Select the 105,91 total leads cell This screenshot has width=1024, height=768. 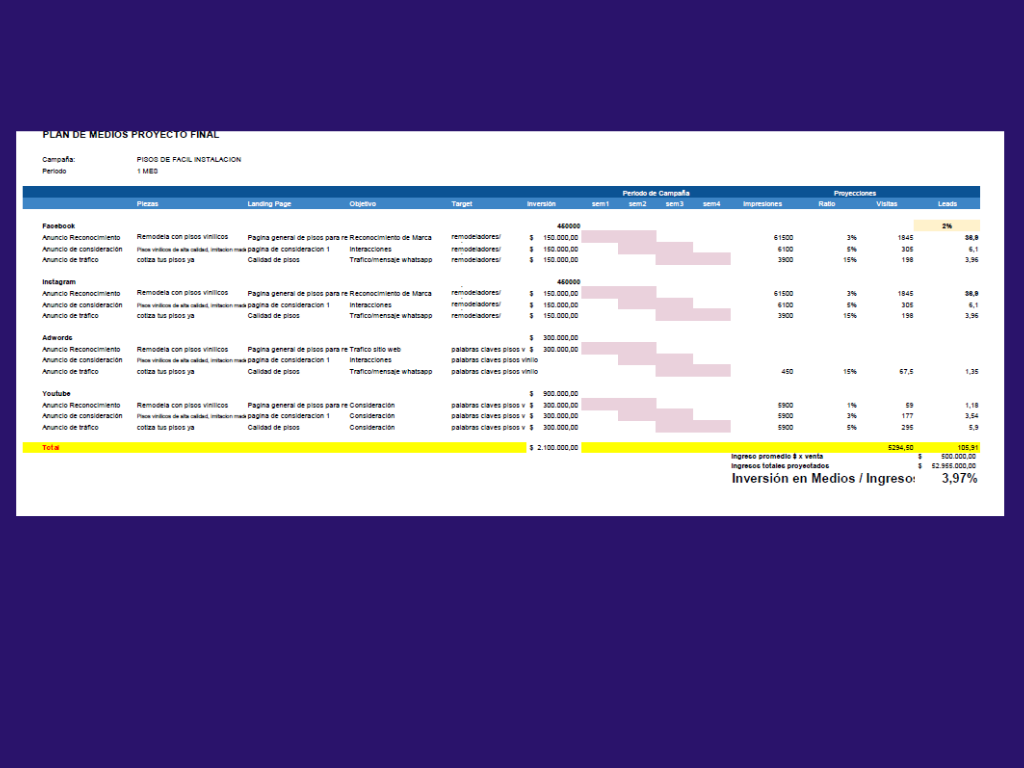[x=968, y=447]
